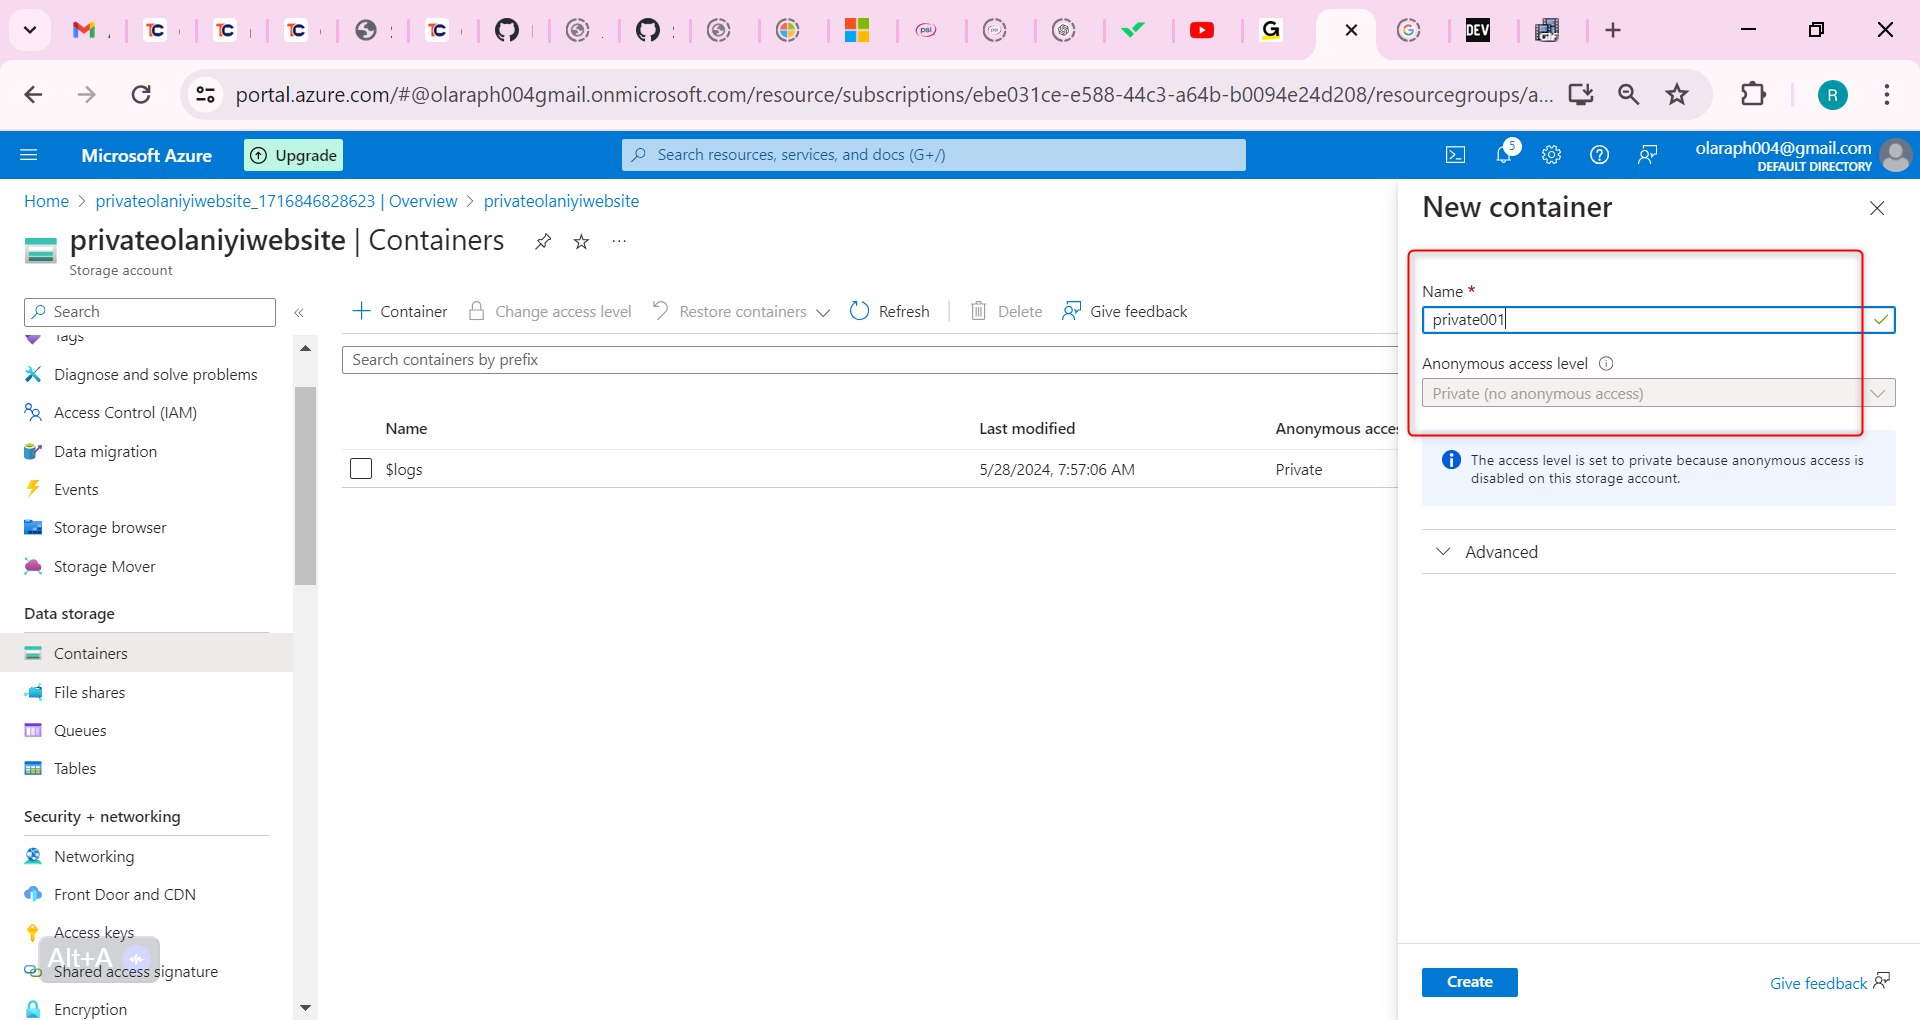Image resolution: width=1920 pixels, height=1020 pixels.
Task: Click Give feedback link in New container panel
Action: (1829, 983)
